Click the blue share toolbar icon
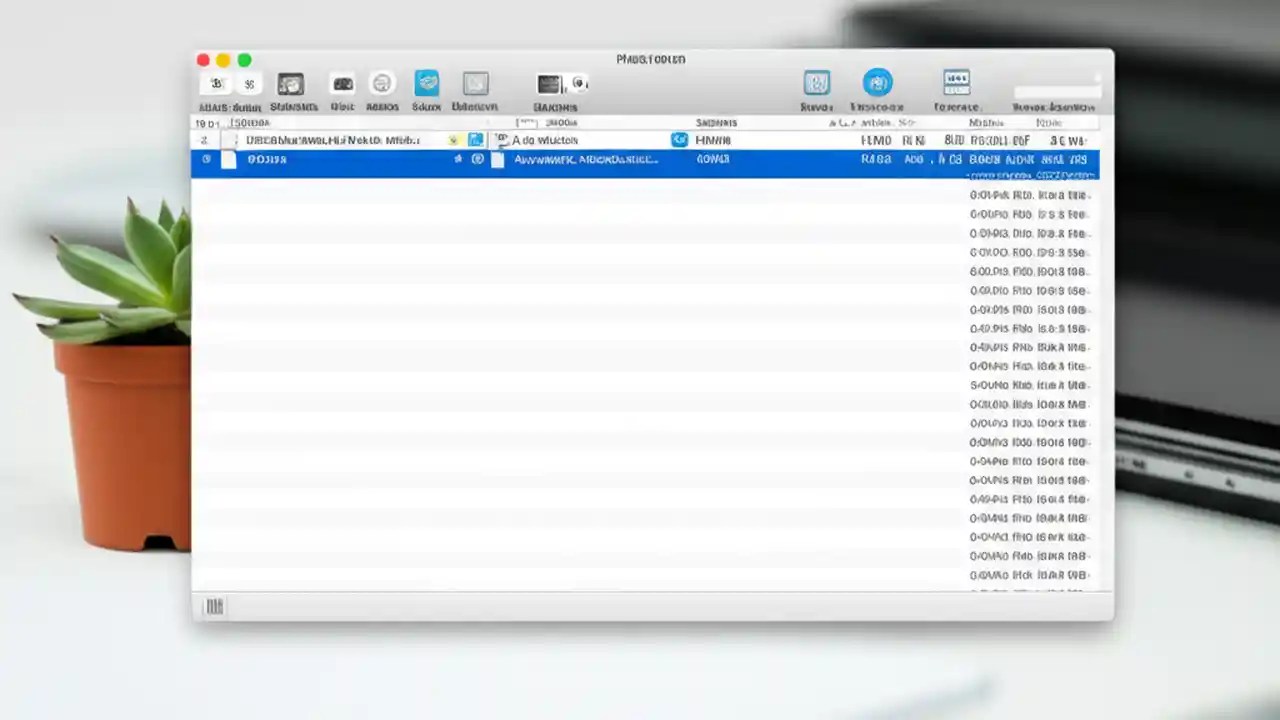 [x=427, y=84]
